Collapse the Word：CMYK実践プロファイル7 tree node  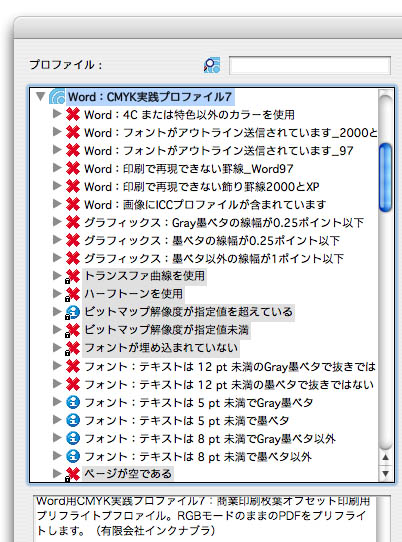pyautogui.click(x=41, y=96)
